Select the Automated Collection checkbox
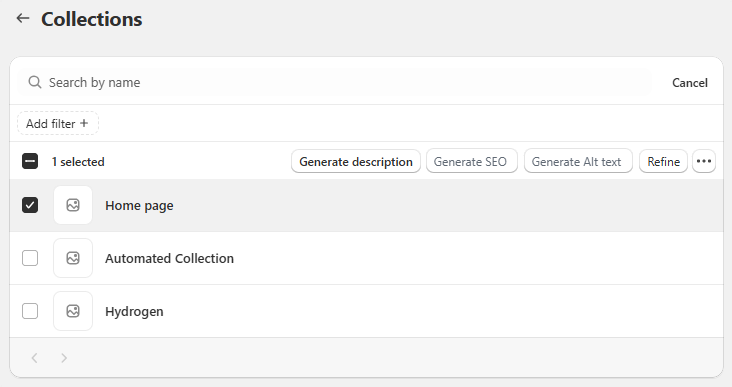 click(x=30, y=258)
